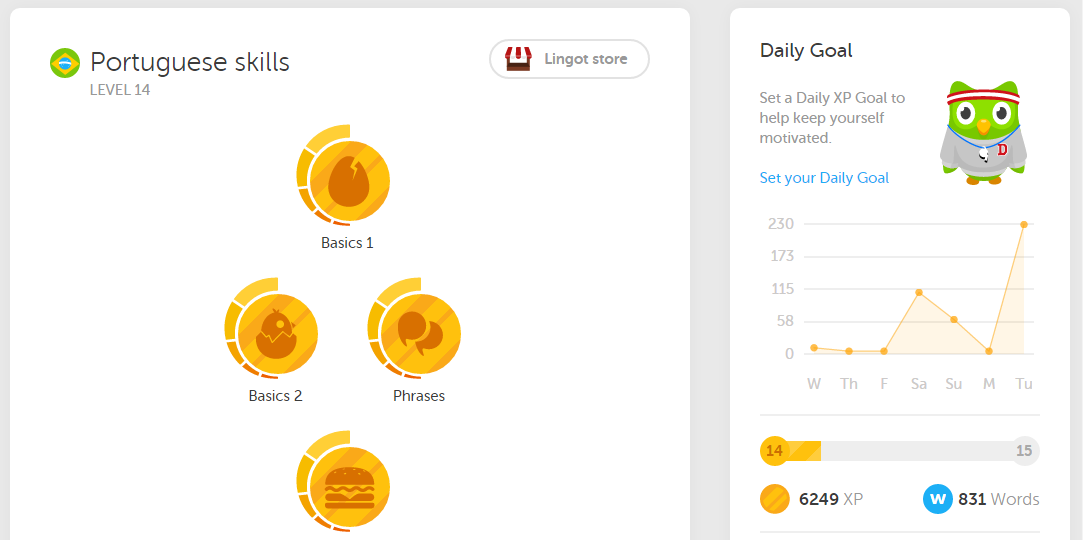Image resolution: width=1083 pixels, height=540 pixels.
Task: Open the Lingot store button
Action: click(570, 59)
